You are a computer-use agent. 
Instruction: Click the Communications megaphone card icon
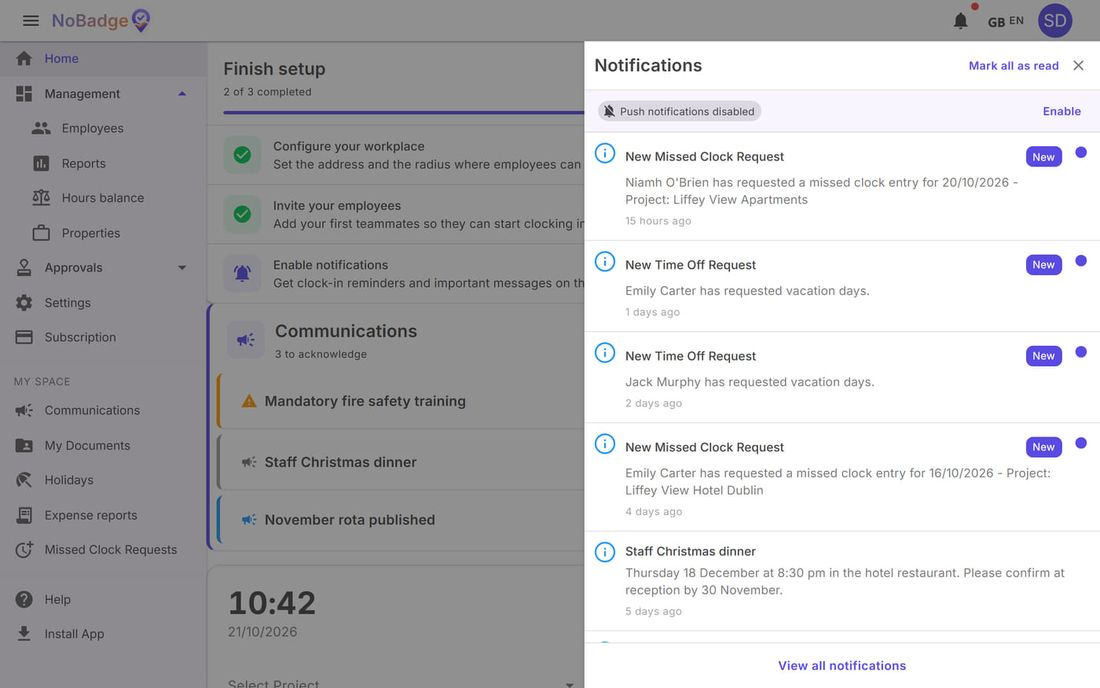(246, 339)
